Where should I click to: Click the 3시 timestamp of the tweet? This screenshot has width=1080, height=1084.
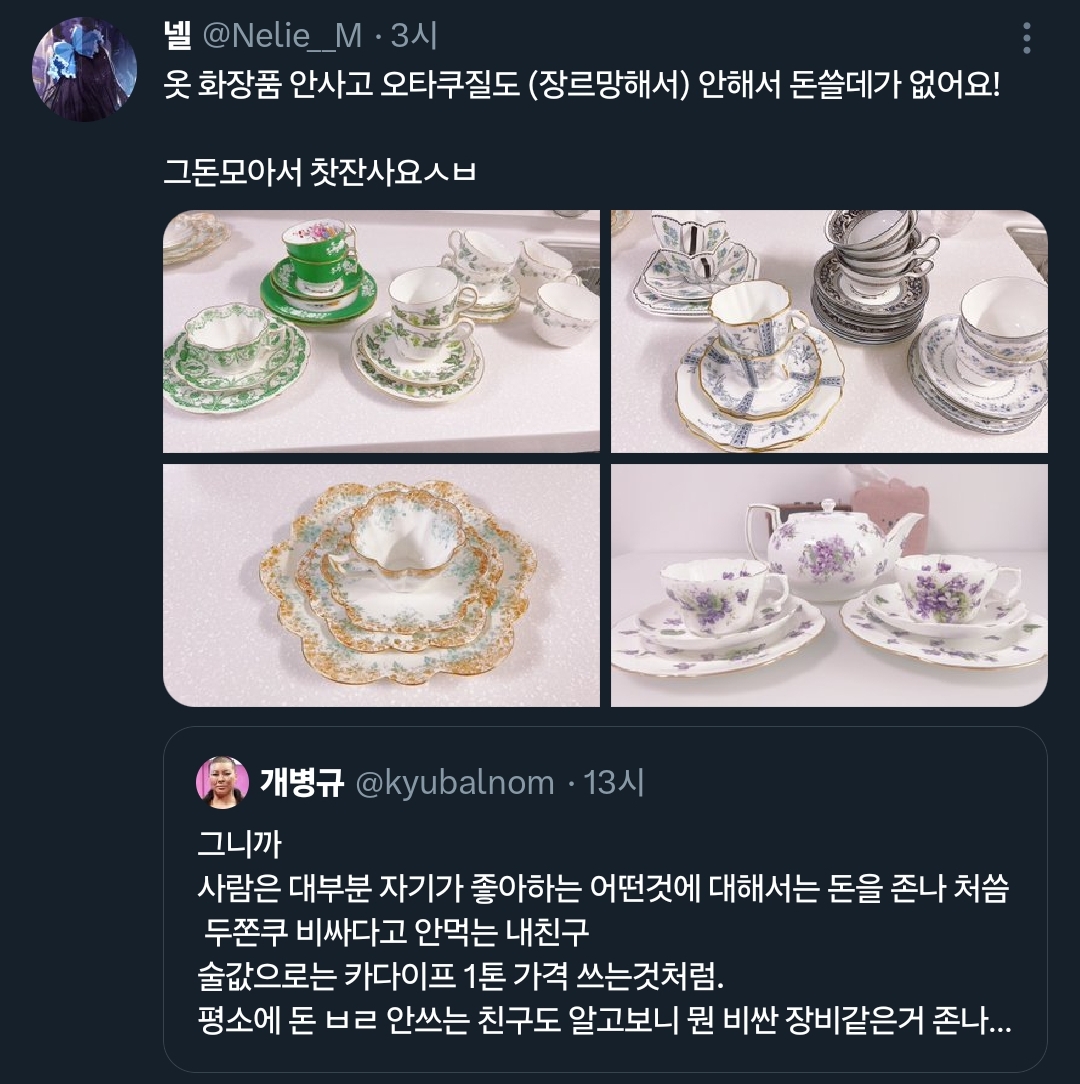(x=413, y=35)
